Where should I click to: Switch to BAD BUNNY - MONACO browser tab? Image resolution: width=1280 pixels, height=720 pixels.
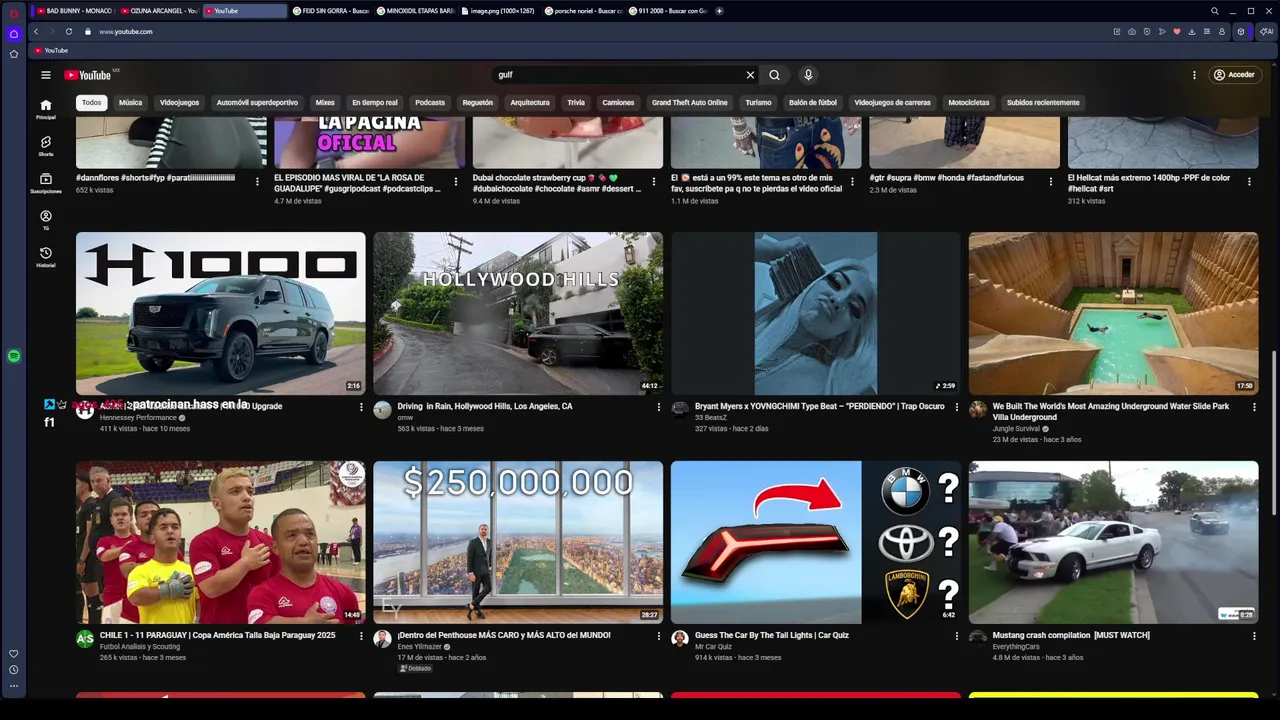[73, 11]
